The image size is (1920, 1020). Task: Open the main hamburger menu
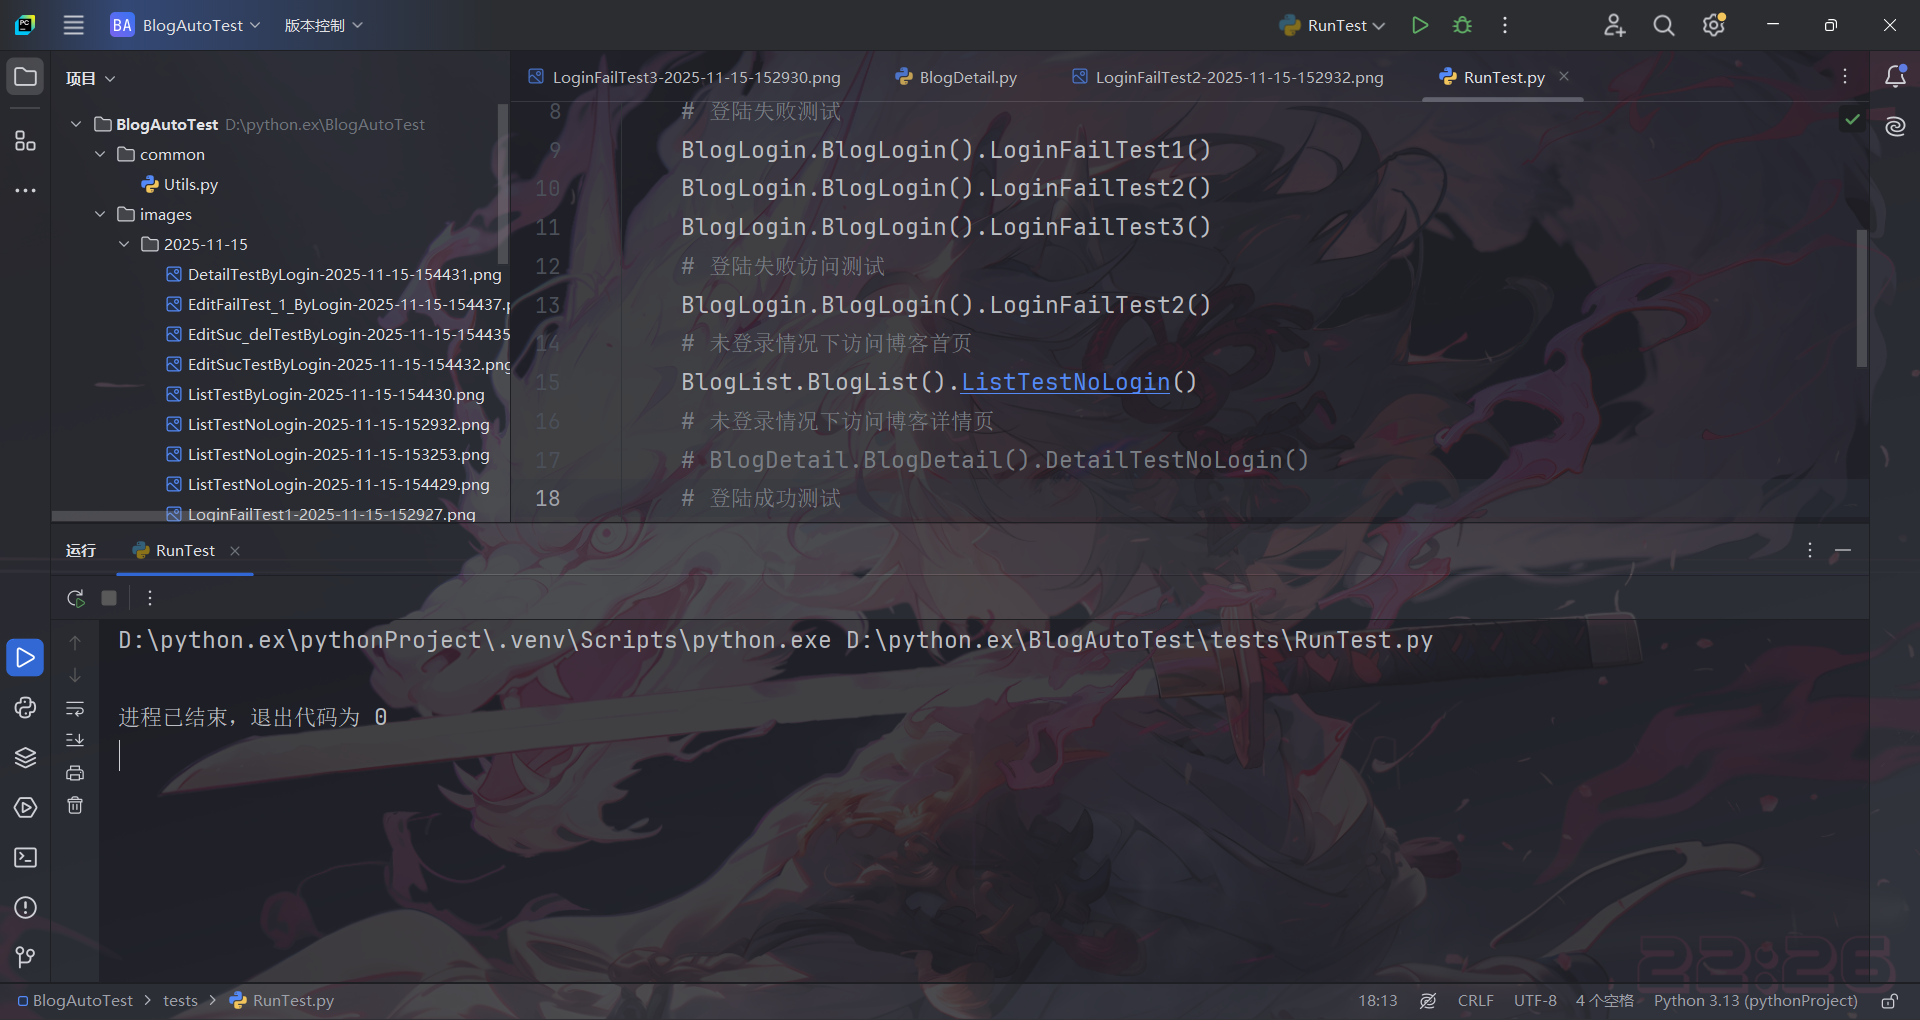pyautogui.click(x=74, y=25)
